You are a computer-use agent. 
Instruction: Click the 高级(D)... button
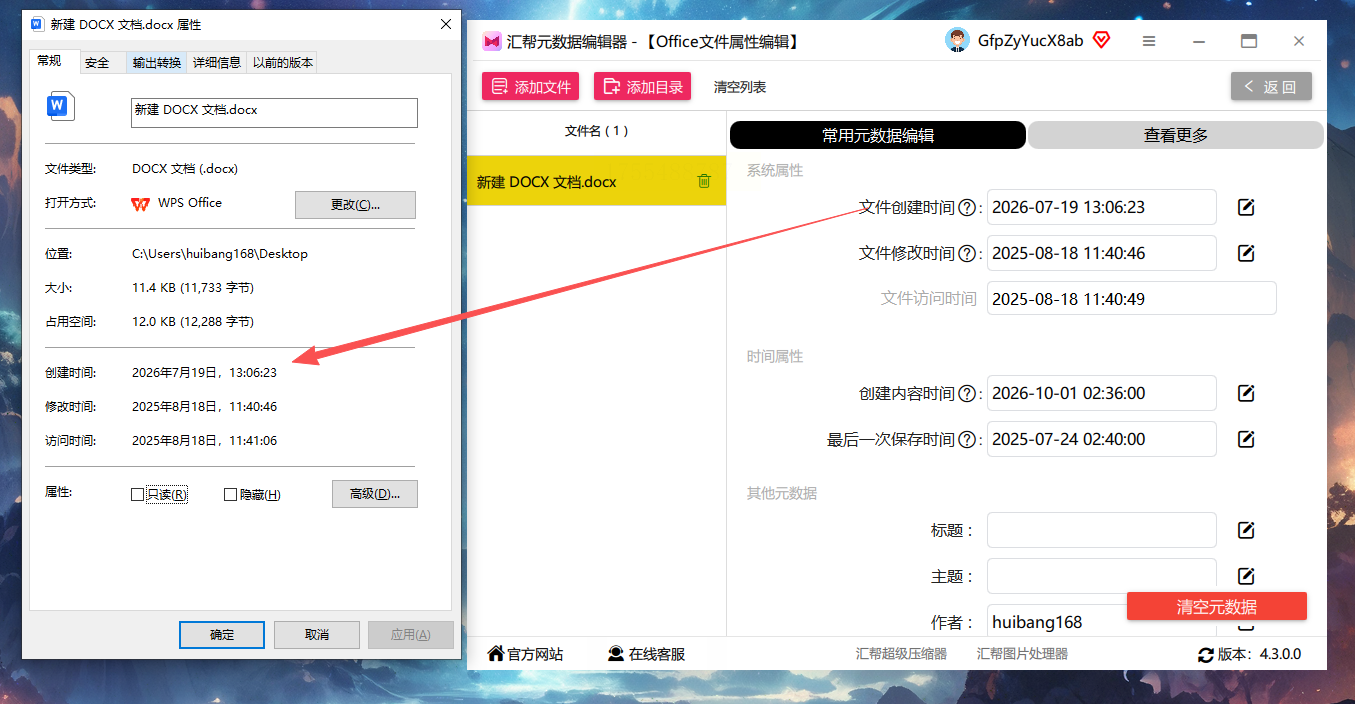click(374, 494)
